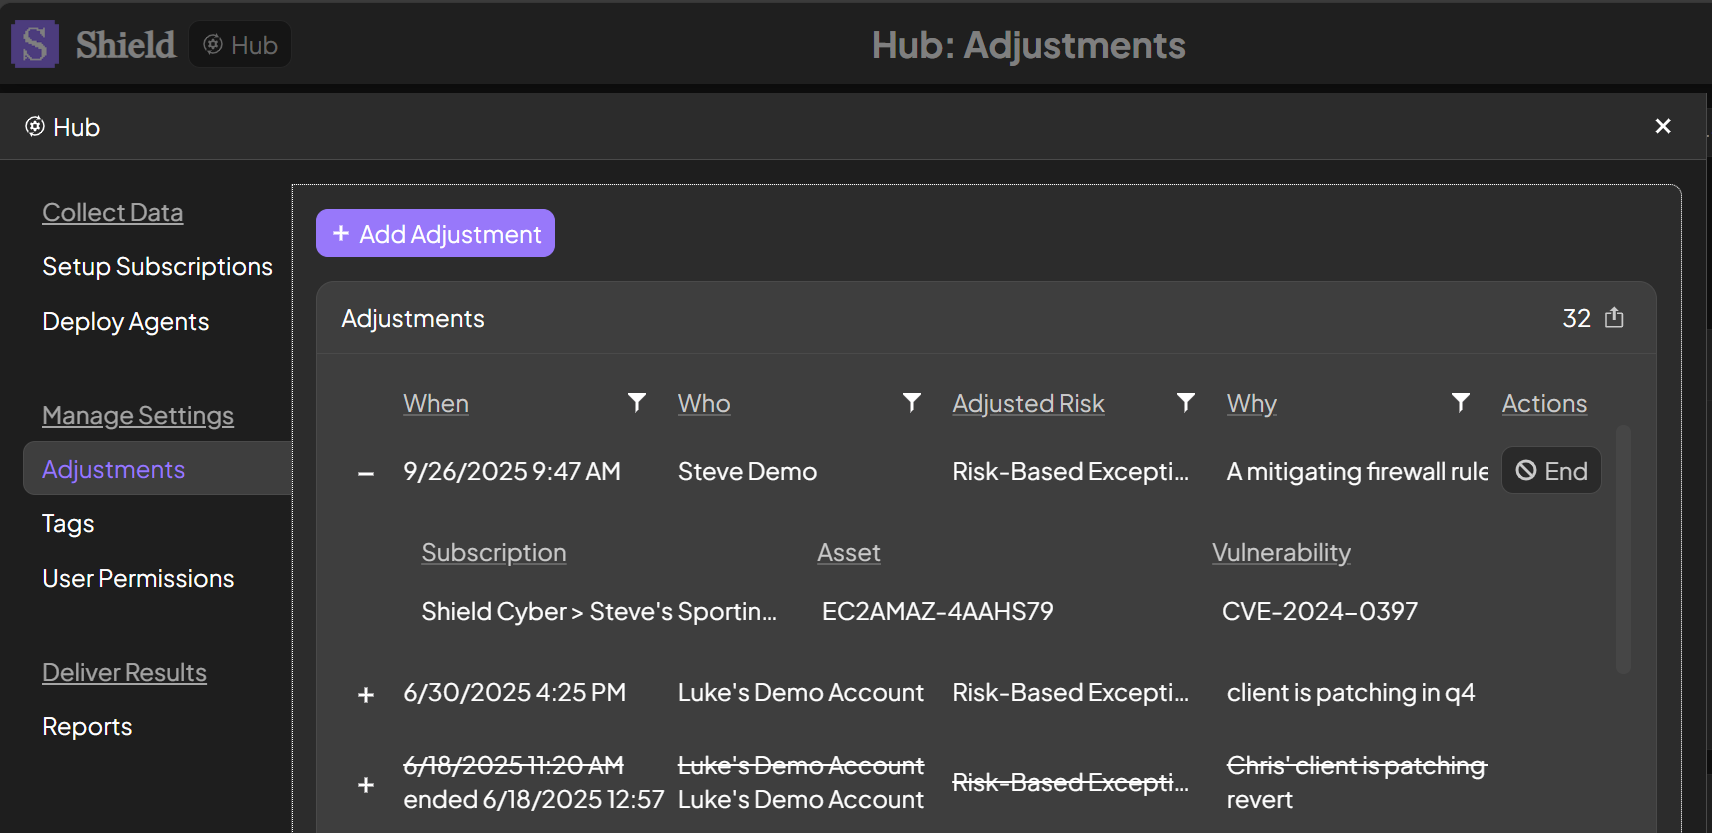1712x833 pixels.
Task: Export adjustments using the share icon
Action: [x=1614, y=318]
